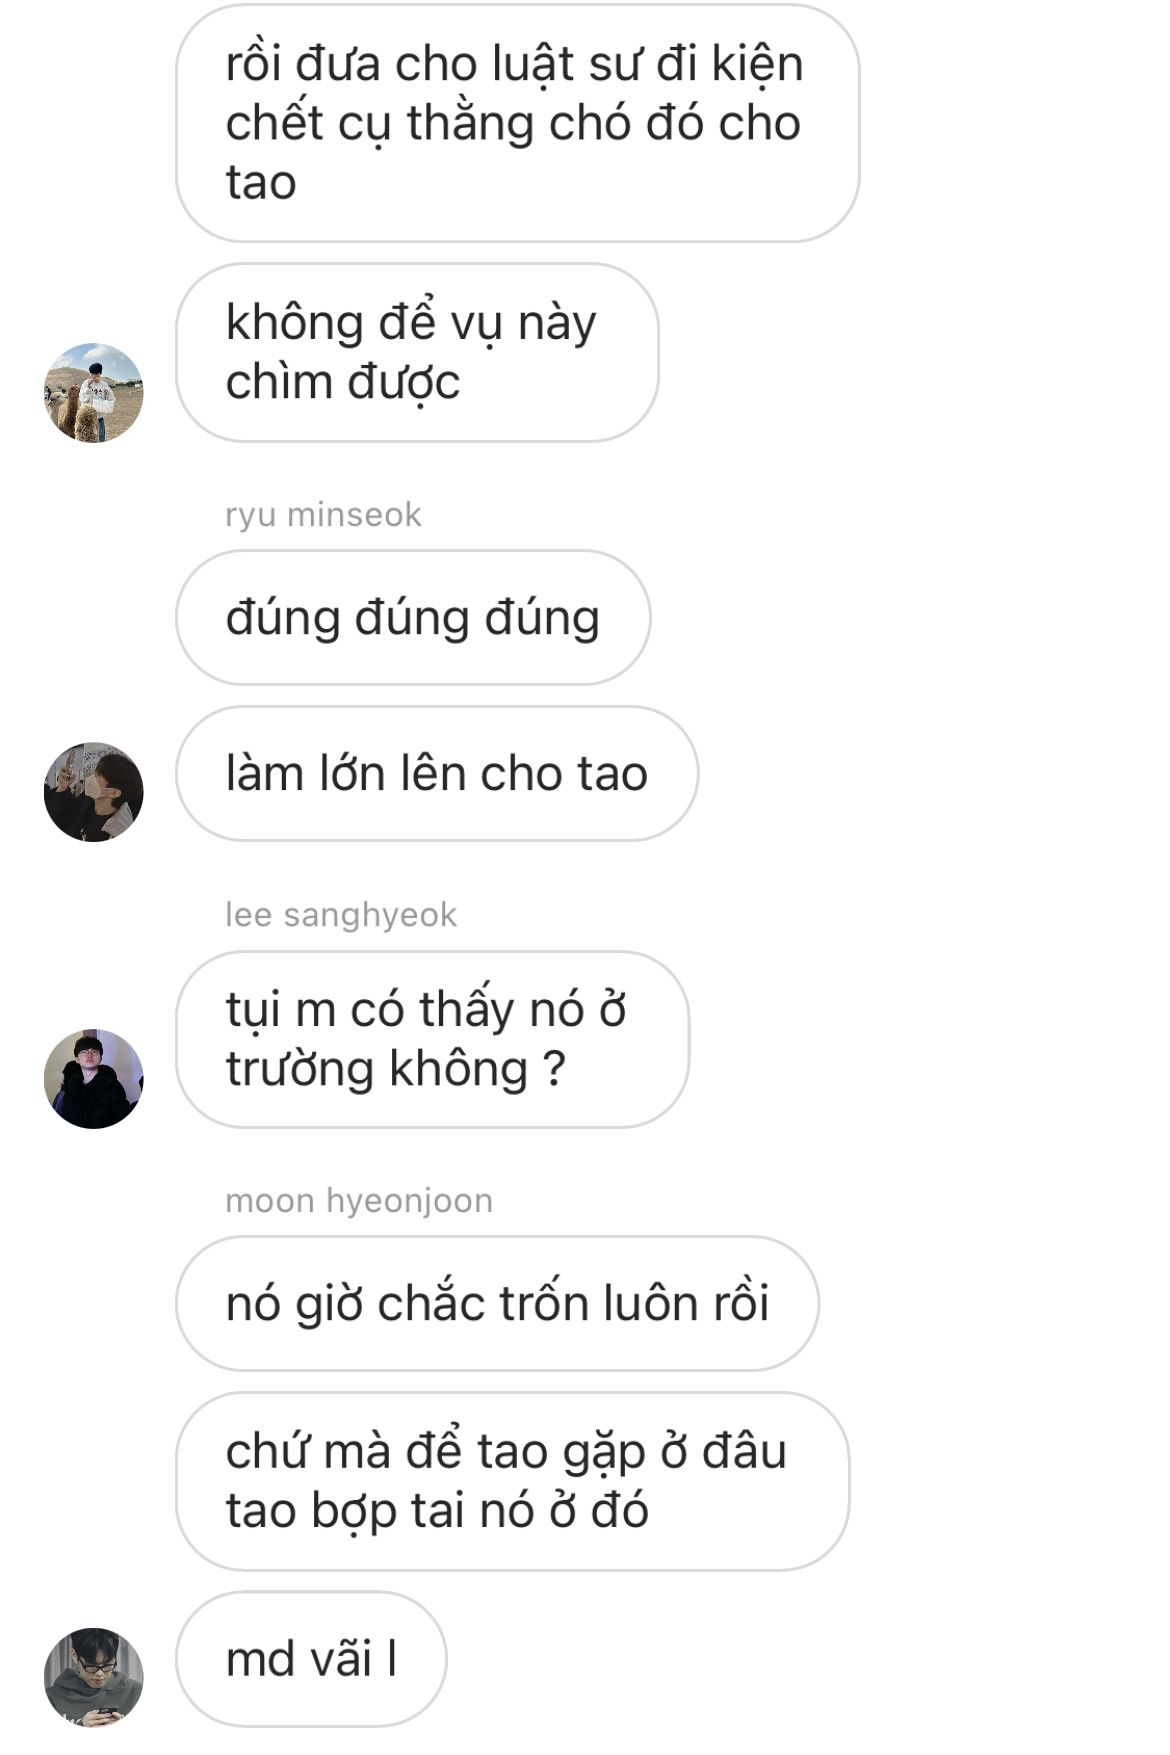Tap the avatar next to 'md vãi l'

(x=94, y=1678)
